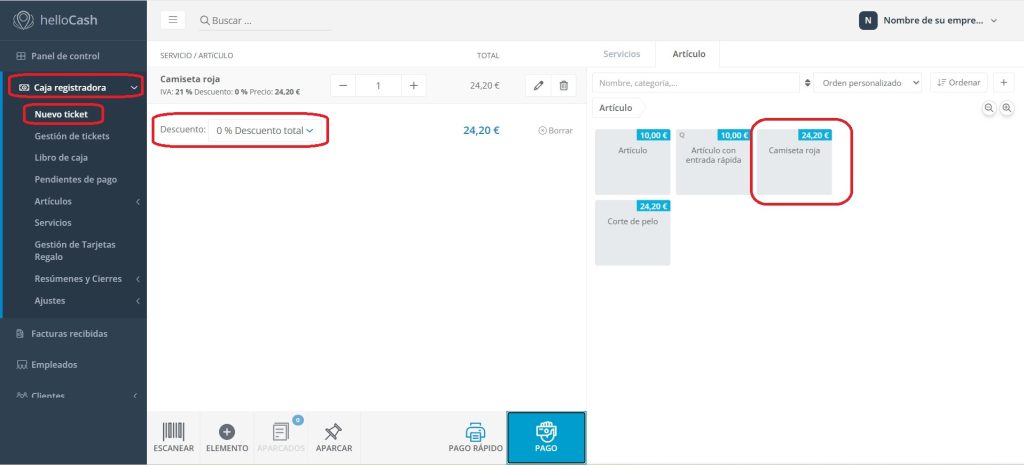Screen dimensions: 1024x465
Task: Edit Camiseta roja with pencil icon
Action: point(538,86)
